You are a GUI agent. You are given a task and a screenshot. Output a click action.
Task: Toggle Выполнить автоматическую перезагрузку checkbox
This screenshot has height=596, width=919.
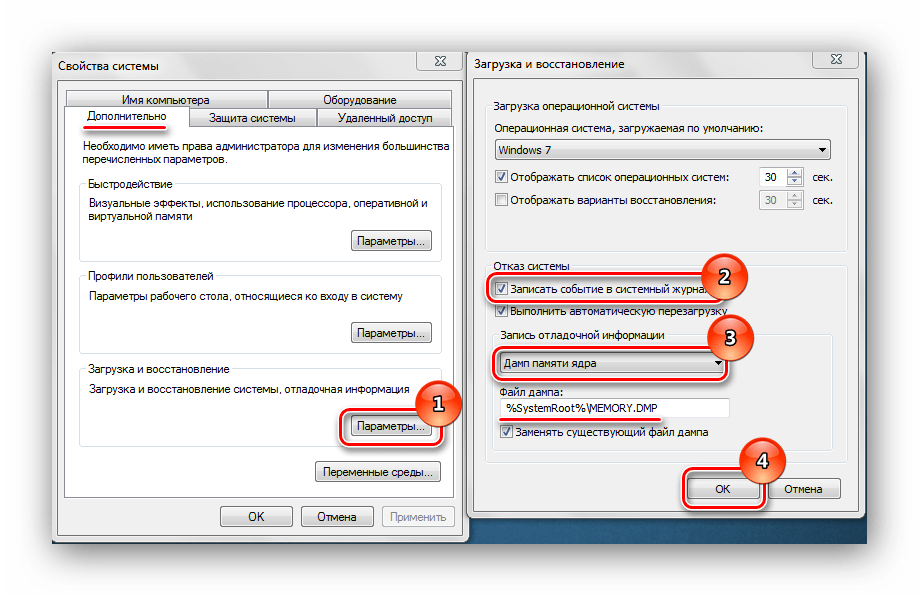click(501, 311)
